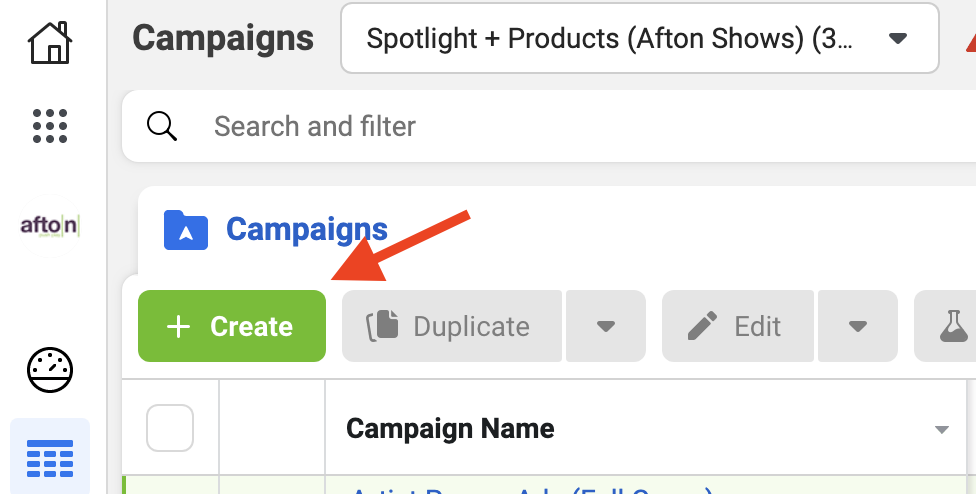Tick the select-all campaigns checkbox
The image size is (976, 494).
coord(170,428)
